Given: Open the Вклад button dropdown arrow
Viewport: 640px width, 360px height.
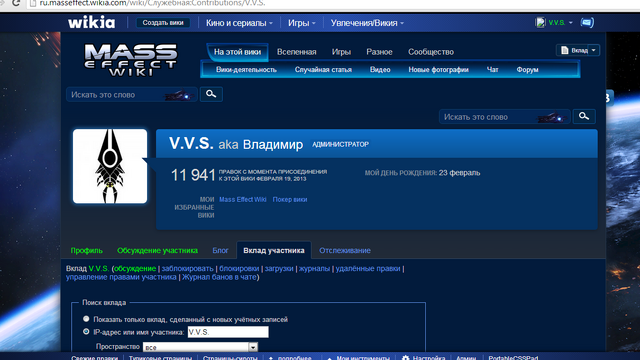Looking at the screenshot, I should (x=594, y=50).
